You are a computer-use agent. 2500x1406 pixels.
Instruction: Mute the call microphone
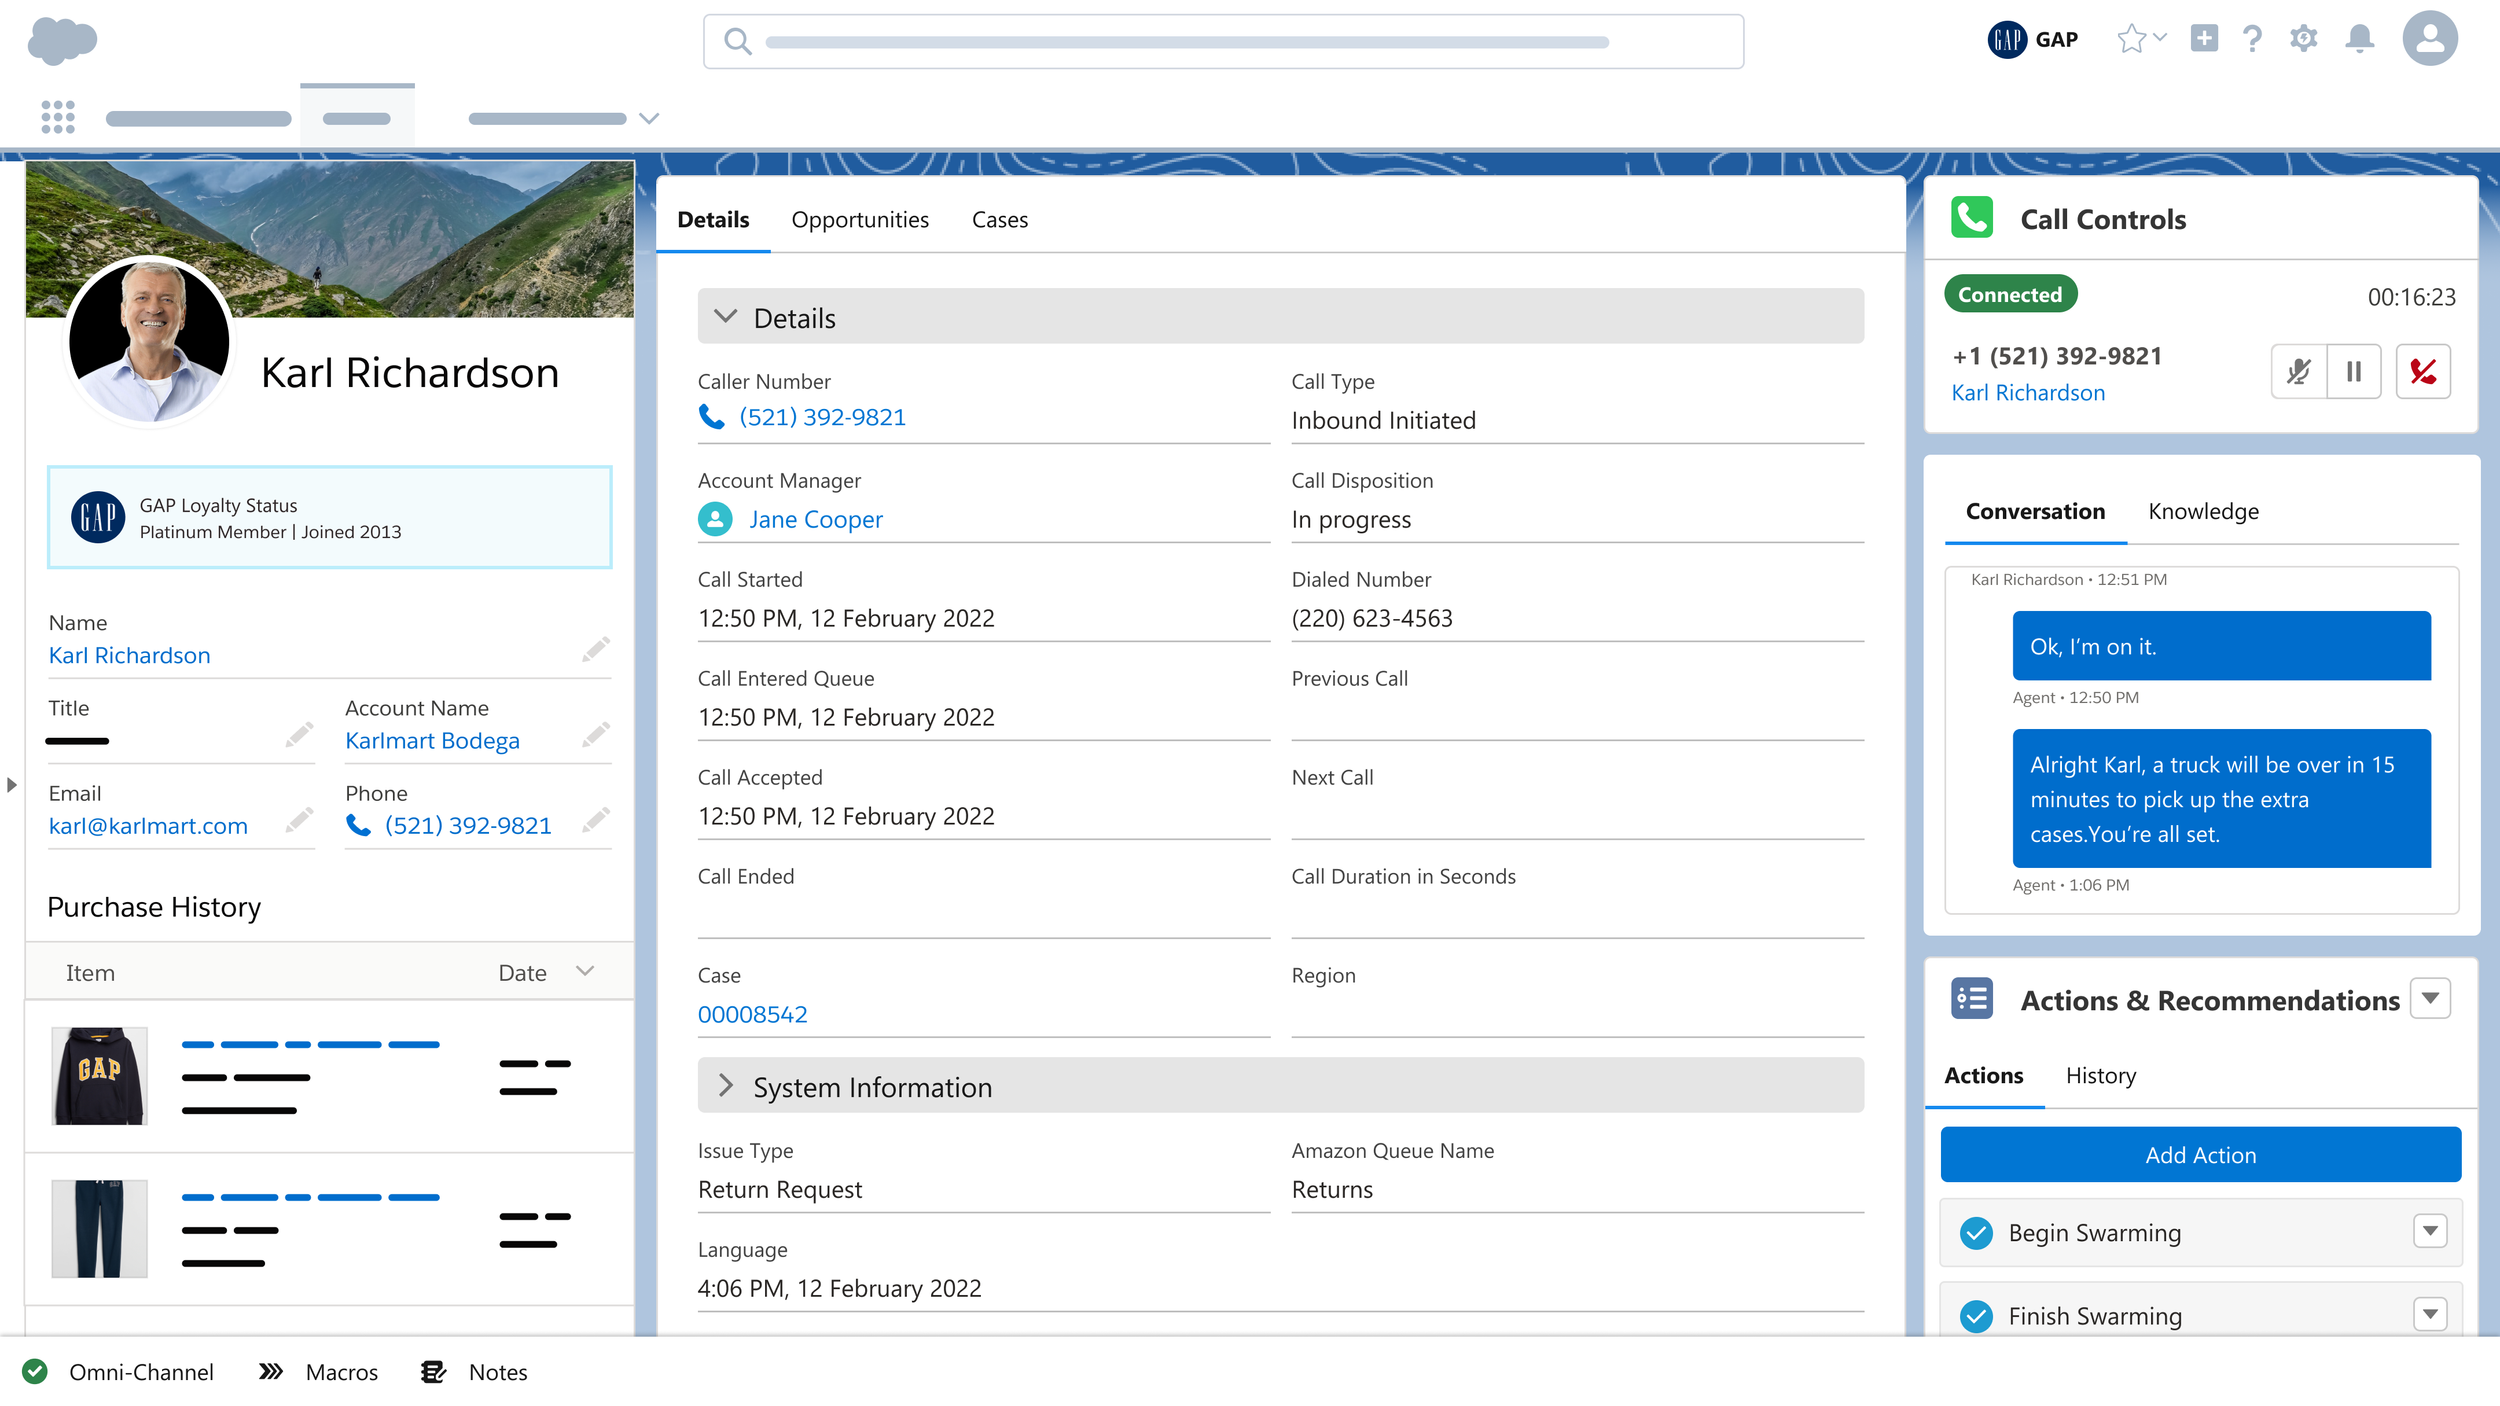[2298, 372]
